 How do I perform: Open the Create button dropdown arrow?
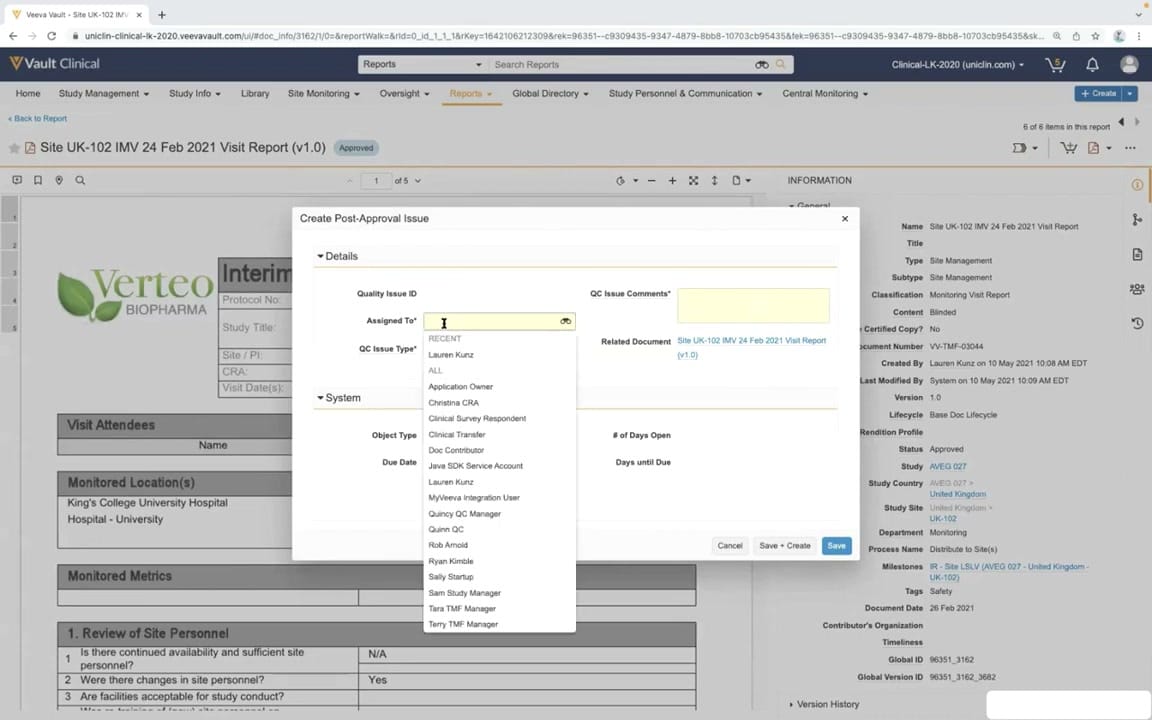point(1130,93)
